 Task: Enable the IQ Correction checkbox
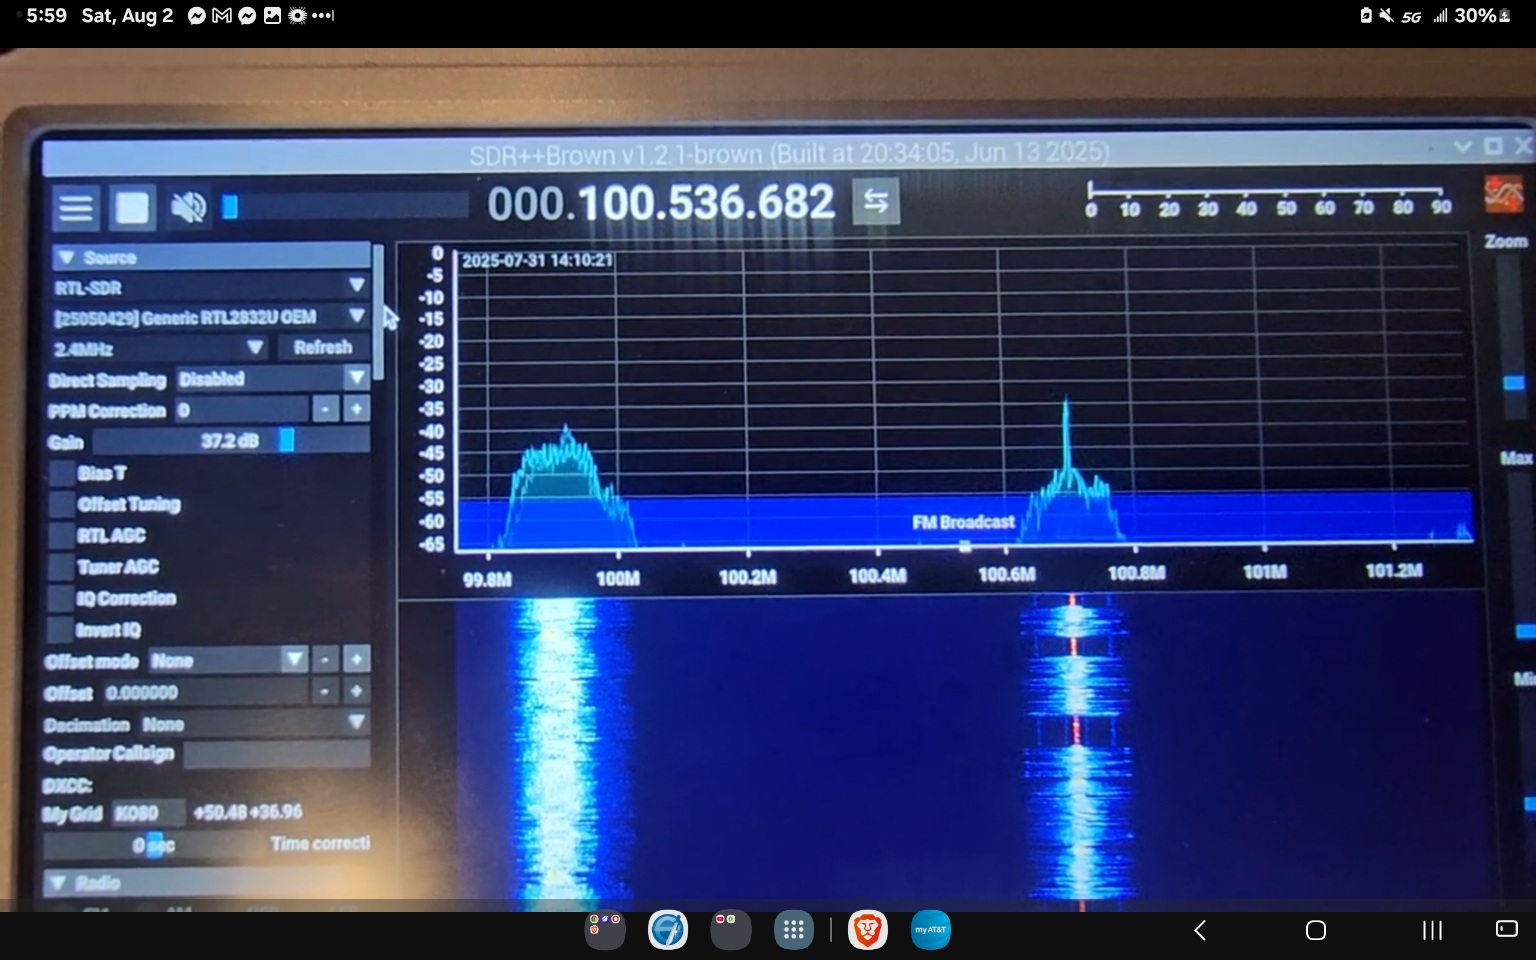(x=61, y=598)
